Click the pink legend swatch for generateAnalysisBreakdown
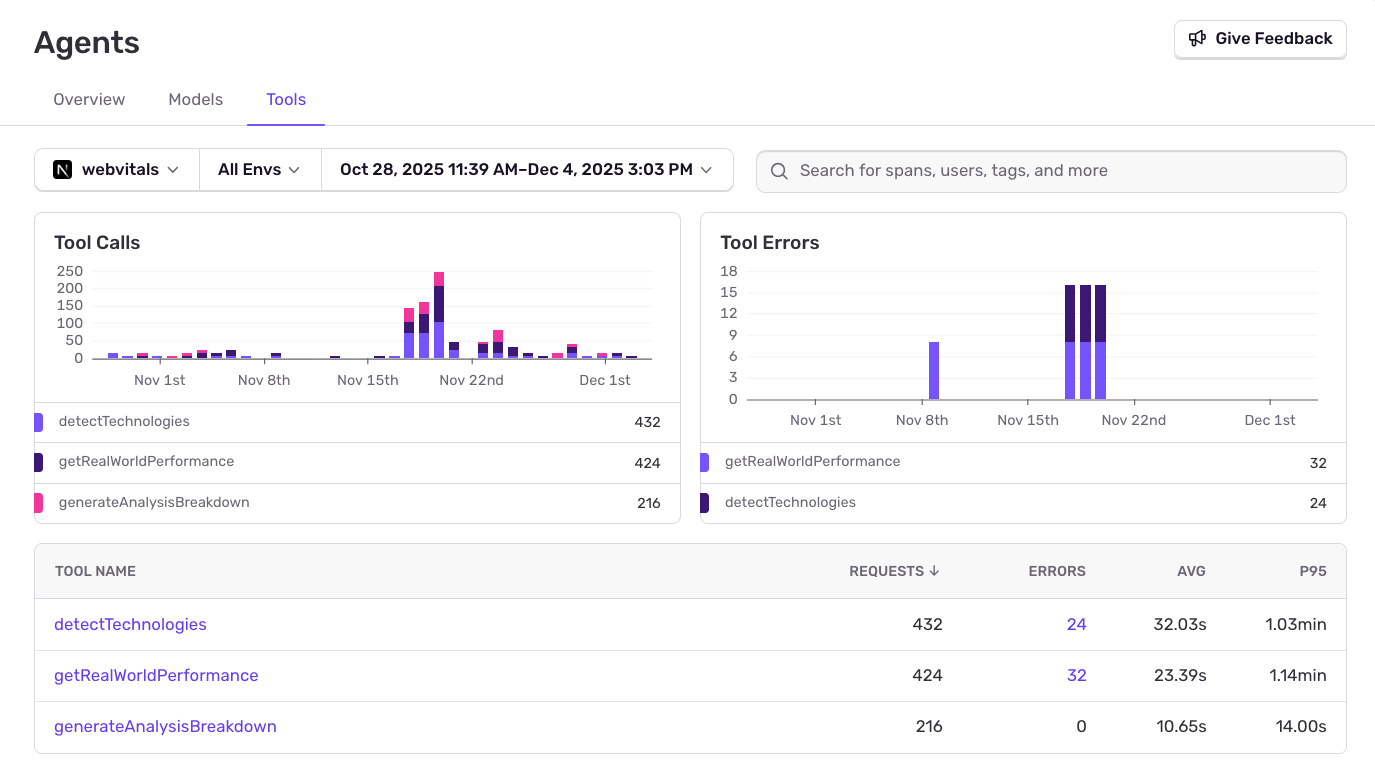Viewport: 1375px width, 776px height. [x=38, y=502]
